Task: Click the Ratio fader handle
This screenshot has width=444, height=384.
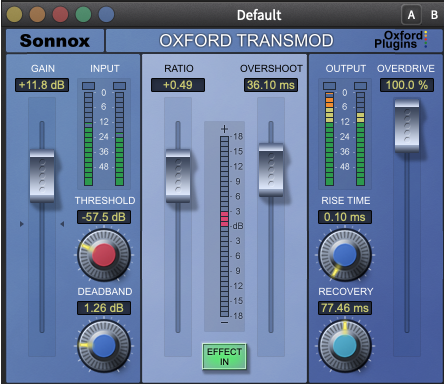Action: tap(178, 176)
